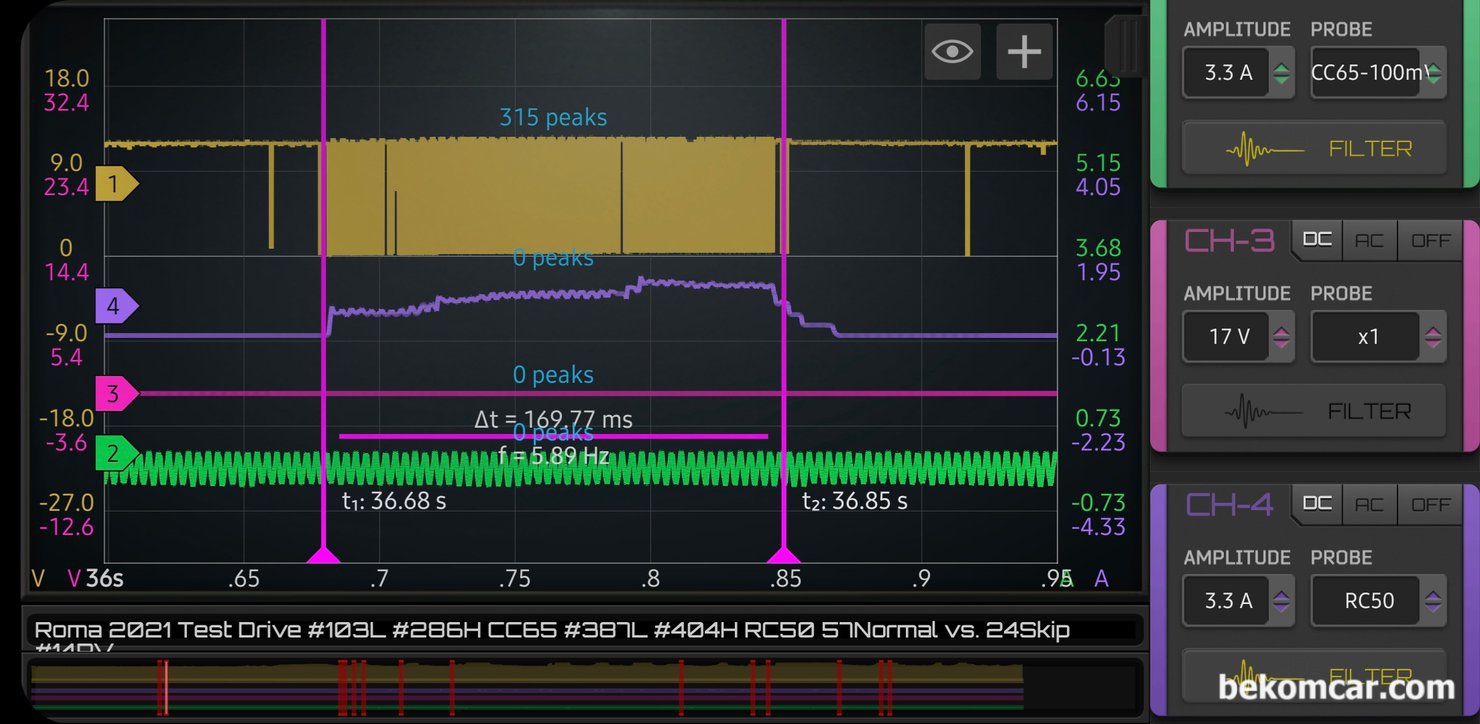Select channel 4 purple marker
The width and height of the screenshot is (1480, 724).
pyautogui.click(x=115, y=306)
